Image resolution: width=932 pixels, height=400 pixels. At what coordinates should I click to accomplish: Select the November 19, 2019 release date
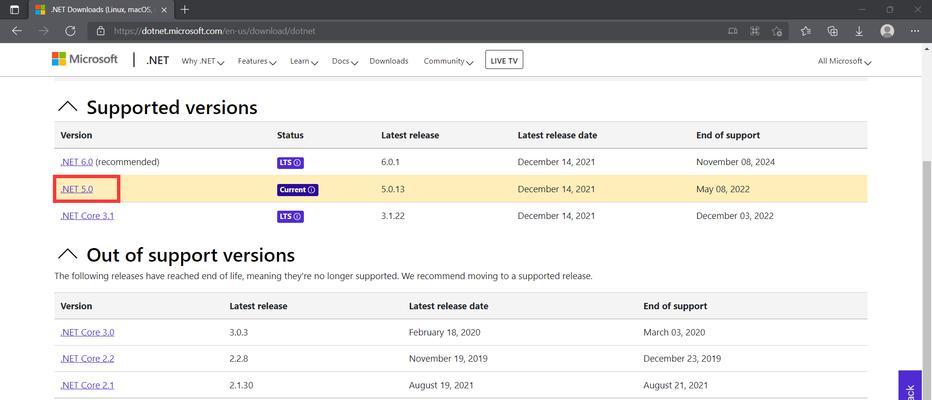(x=446, y=359)
